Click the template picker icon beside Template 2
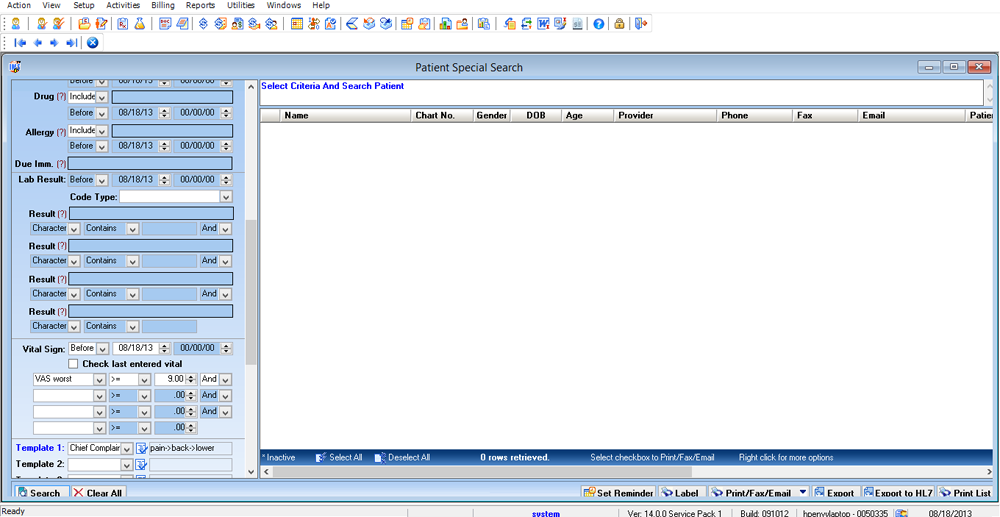Image resolution: width=1000 pixels, height=517 pixels. [142, 465]
